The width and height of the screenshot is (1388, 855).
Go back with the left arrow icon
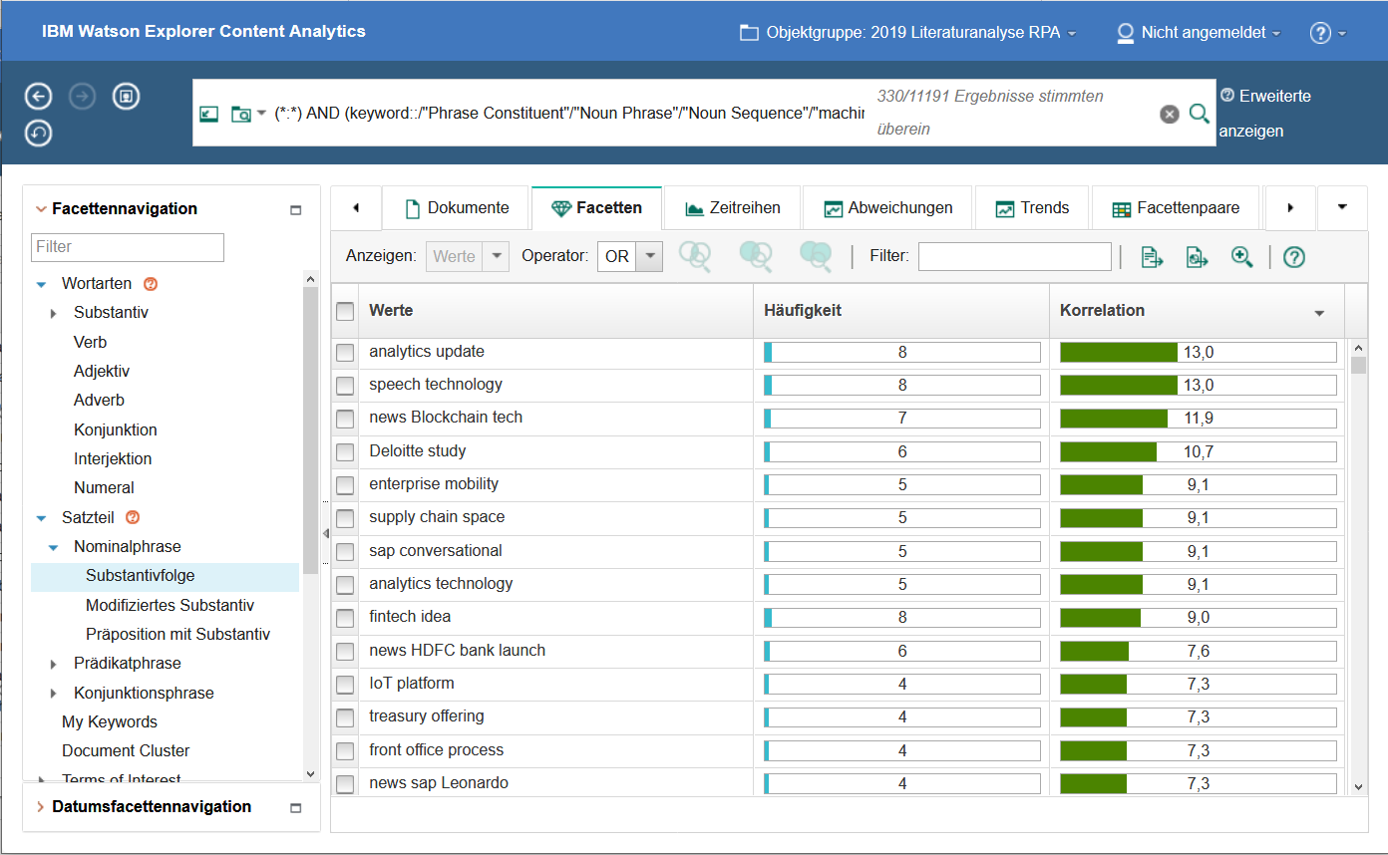coord(39,96)
